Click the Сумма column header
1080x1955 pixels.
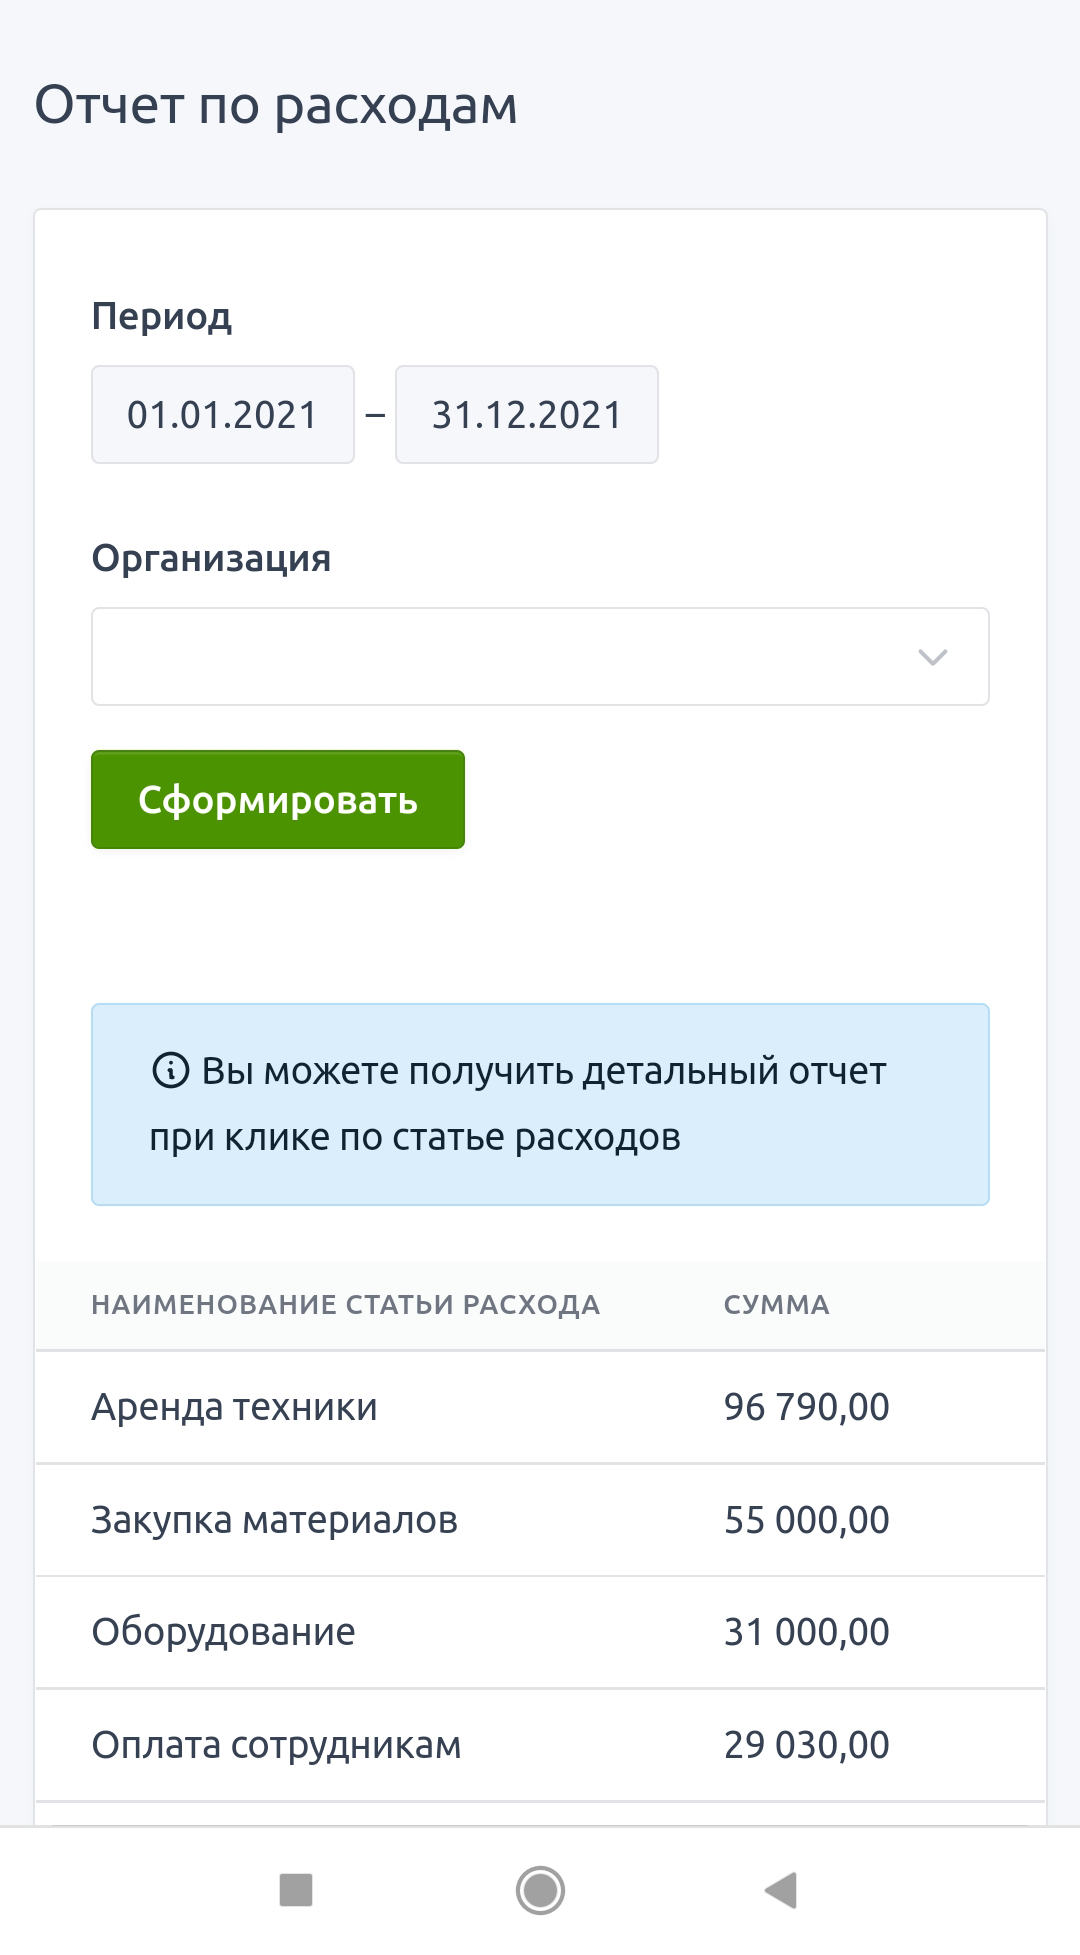click(777, 1305)
